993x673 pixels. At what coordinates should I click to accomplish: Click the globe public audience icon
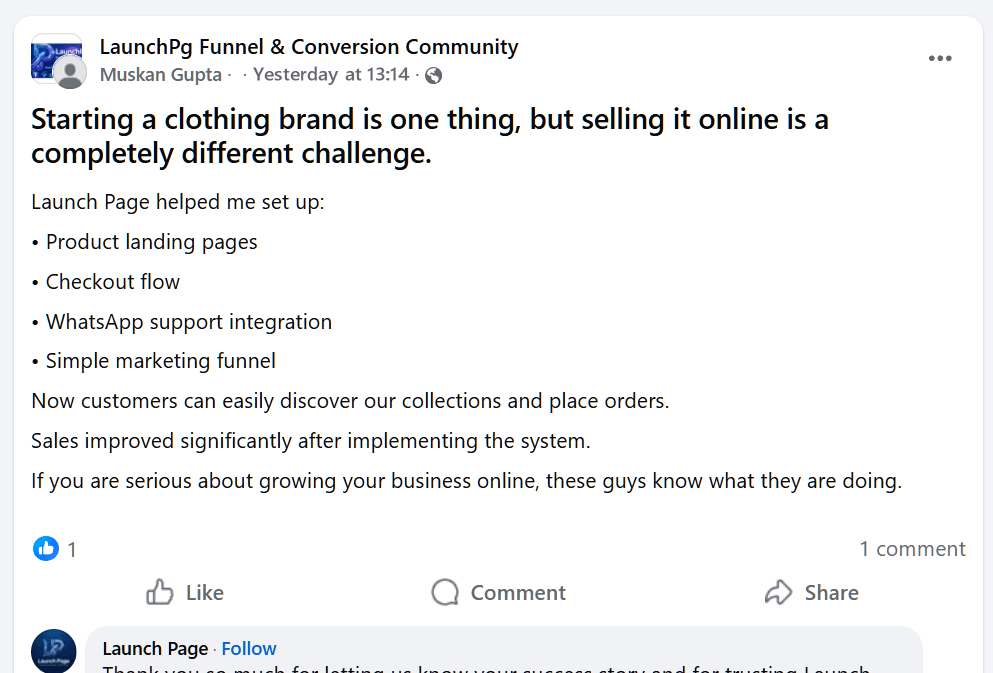(x=433, y=75)
